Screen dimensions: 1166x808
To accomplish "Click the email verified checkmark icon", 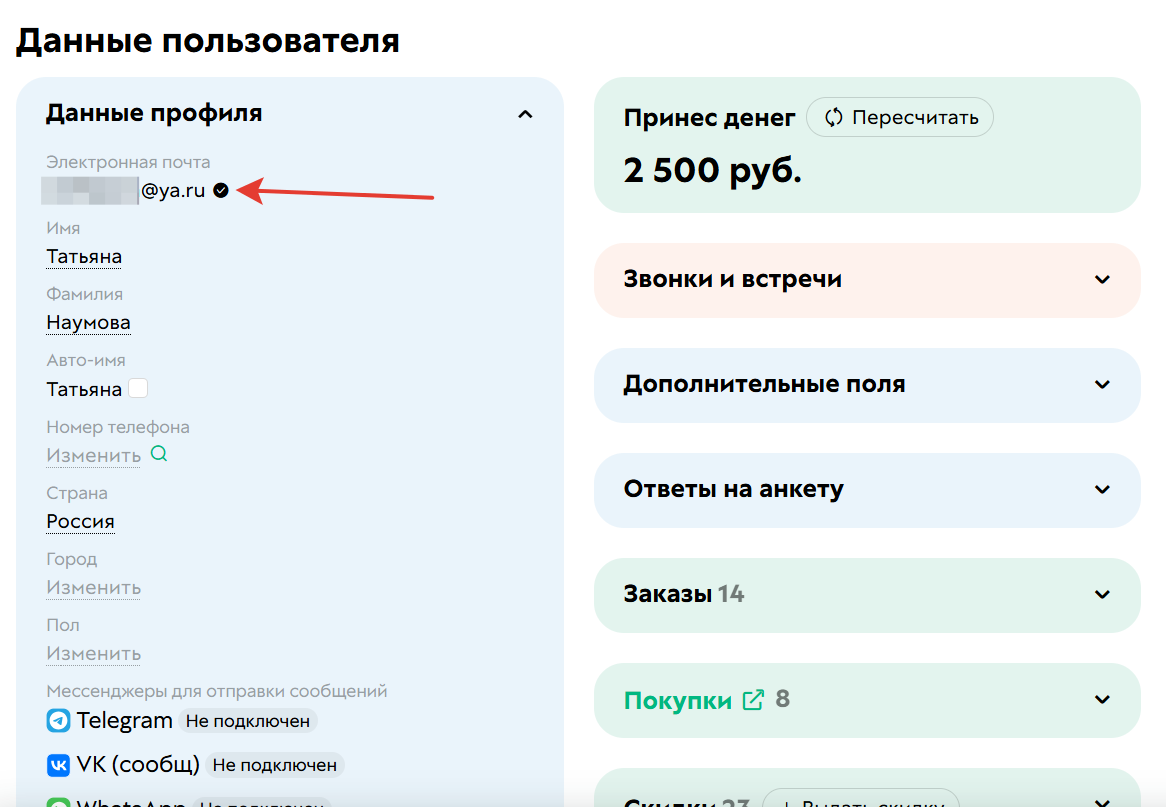I will tap(220, 190).
